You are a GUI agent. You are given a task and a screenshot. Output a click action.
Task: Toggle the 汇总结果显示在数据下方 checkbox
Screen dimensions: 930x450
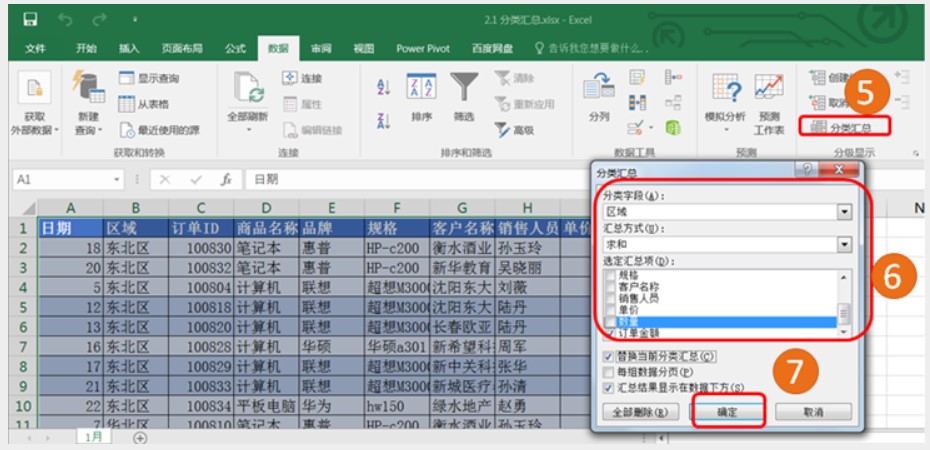[x=608, y=388]
